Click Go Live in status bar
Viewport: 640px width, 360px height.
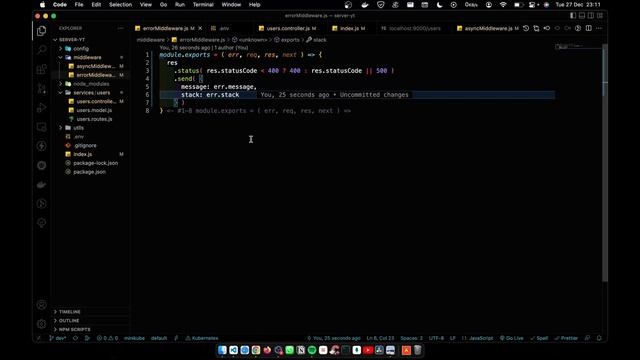(511, 338)
